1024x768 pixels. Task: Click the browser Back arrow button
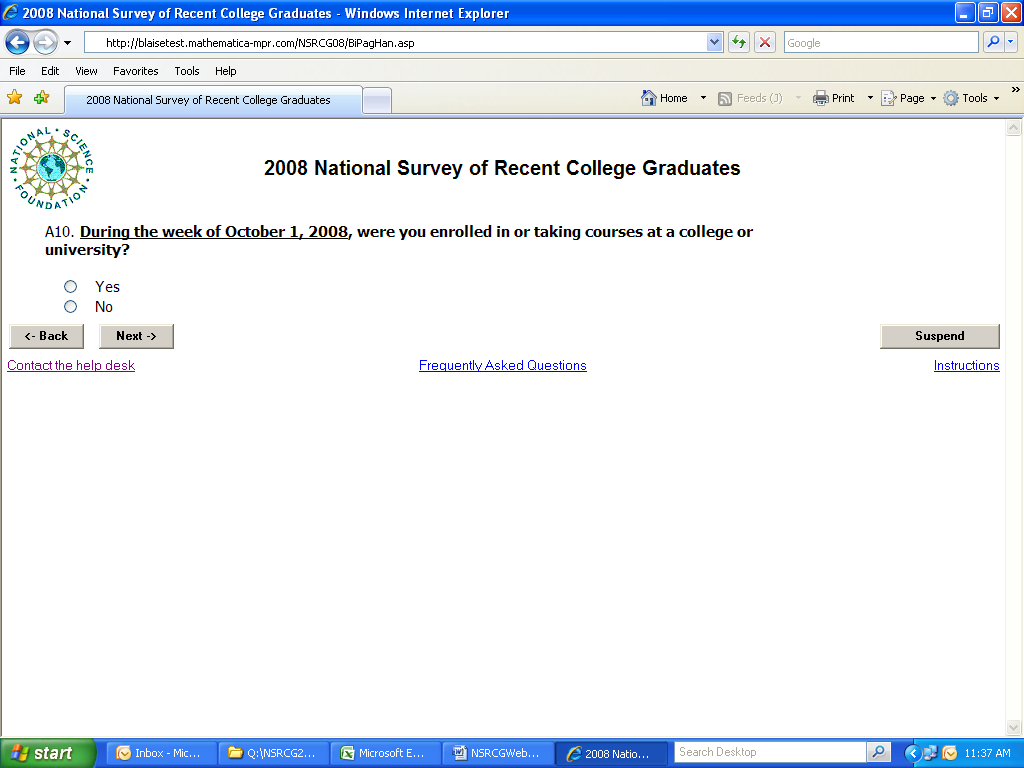pos(18,43)
